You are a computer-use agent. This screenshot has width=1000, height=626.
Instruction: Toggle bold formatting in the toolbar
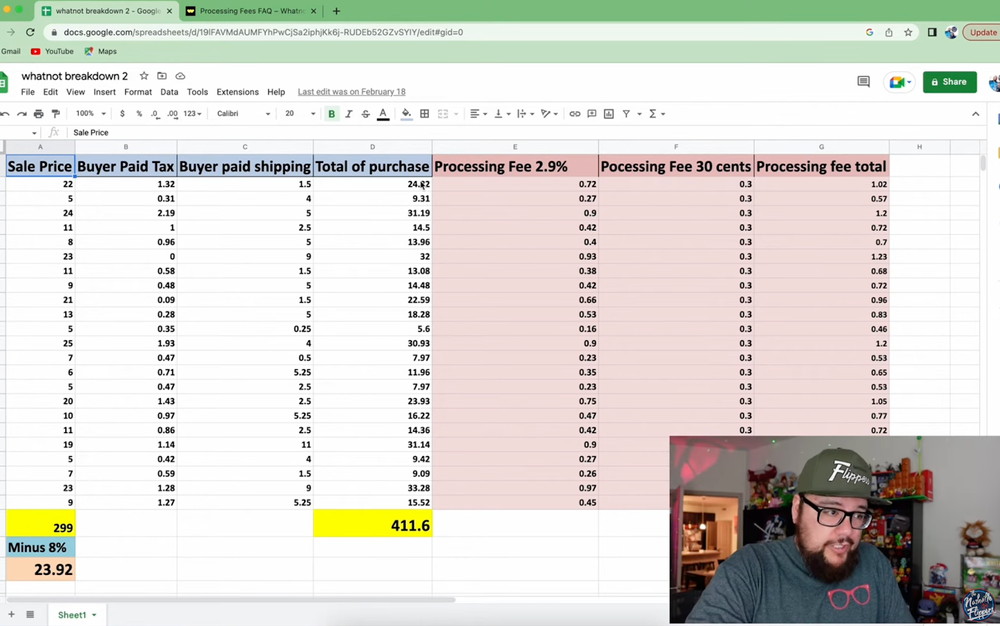(x=332, y=114)
